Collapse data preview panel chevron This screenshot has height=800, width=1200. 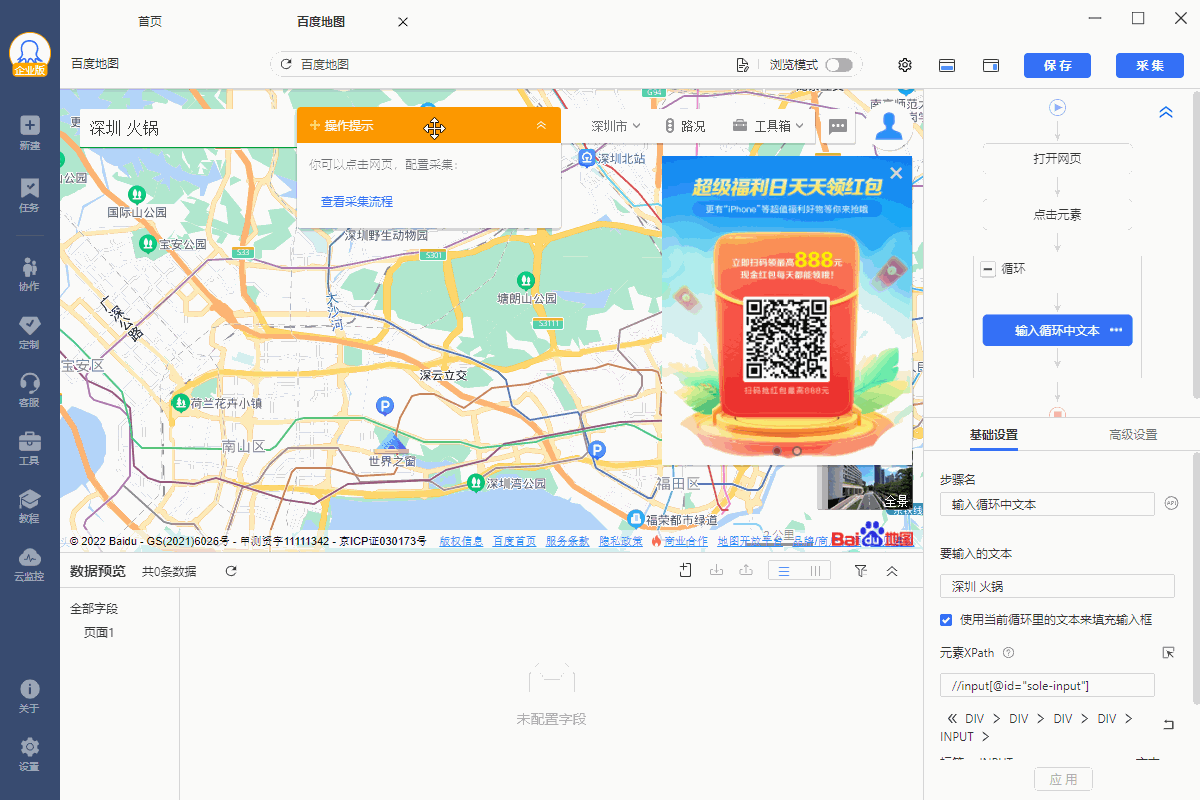(891, 571)
